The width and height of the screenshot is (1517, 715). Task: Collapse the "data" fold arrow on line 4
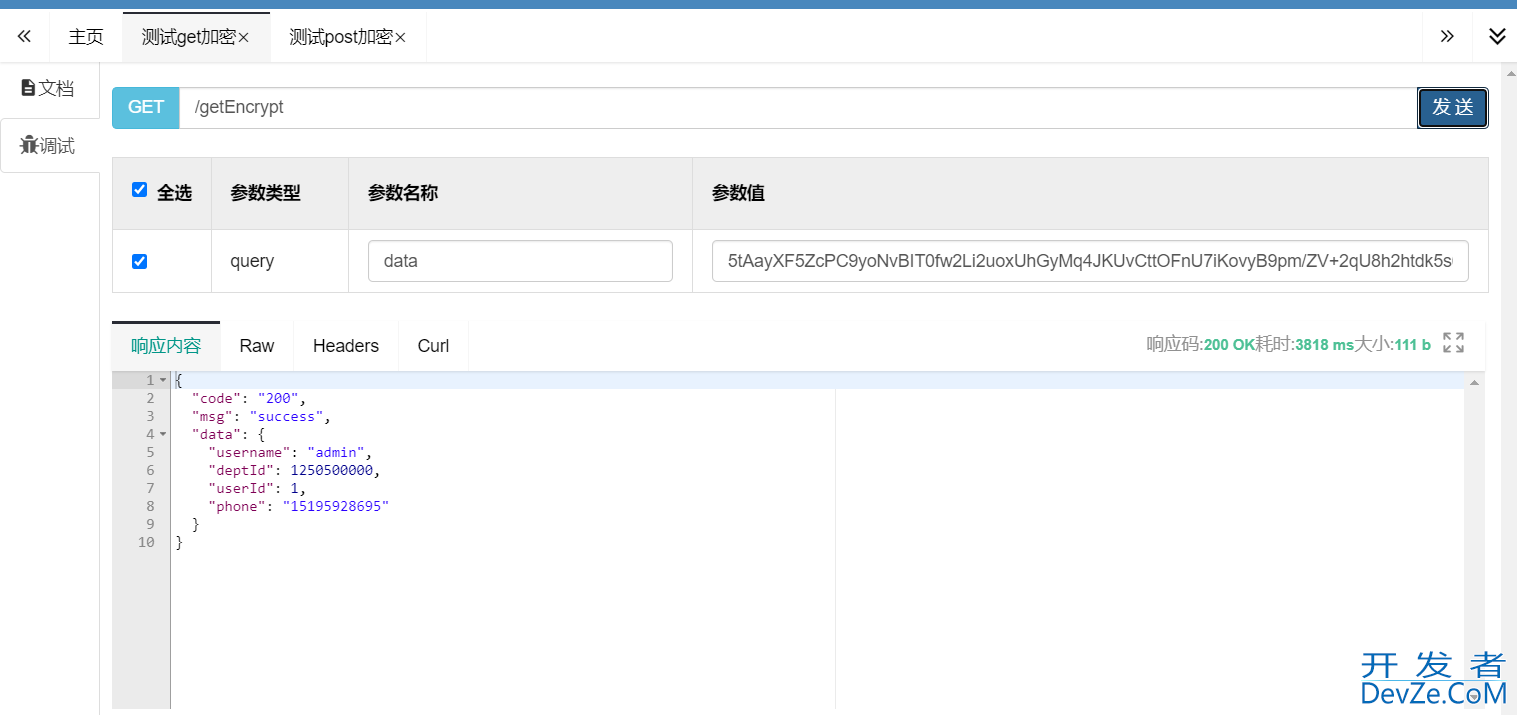coord(163,434)
